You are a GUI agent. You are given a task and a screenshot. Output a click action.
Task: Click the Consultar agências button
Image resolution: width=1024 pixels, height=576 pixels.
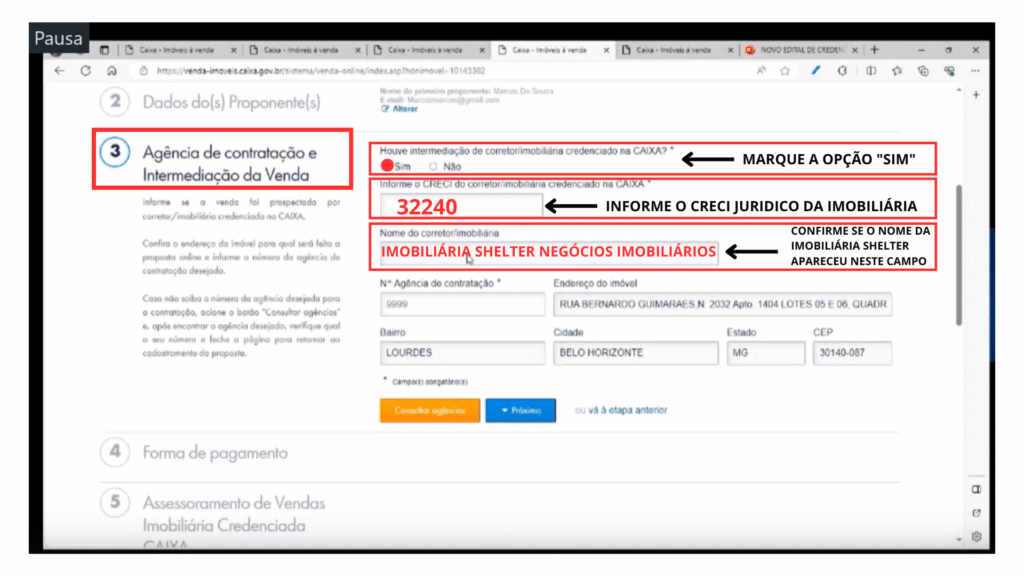[430, 410]
